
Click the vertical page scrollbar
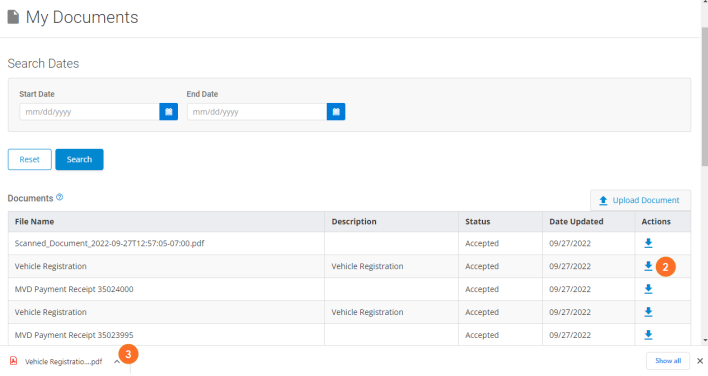point(704,96)
